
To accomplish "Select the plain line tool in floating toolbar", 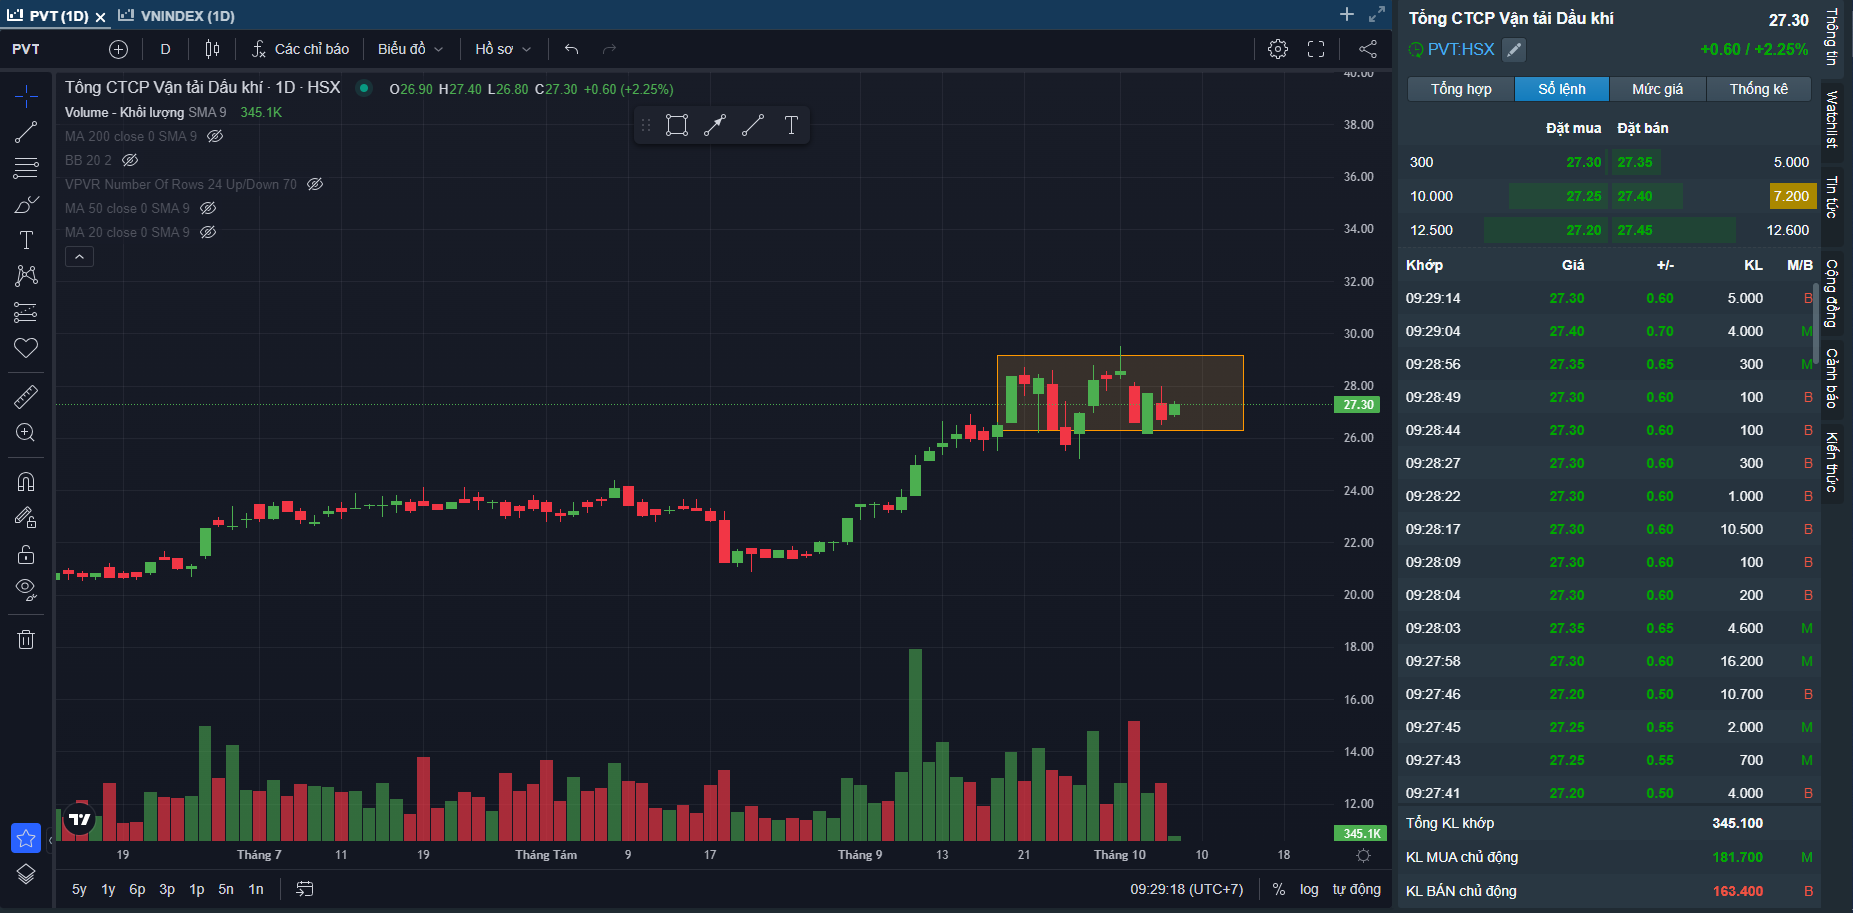I will pyautogui.click(x=753, y=125).
